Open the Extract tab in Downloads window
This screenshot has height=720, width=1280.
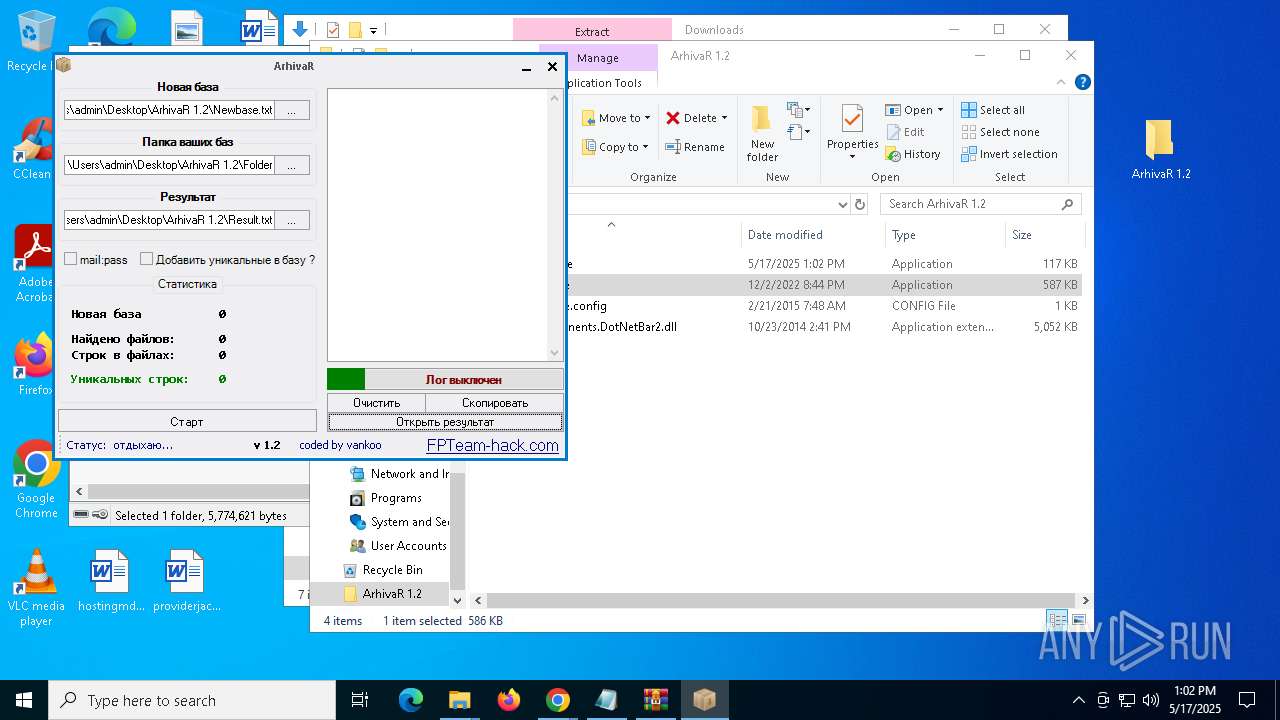pyautogui.click(x=592, y=31)
